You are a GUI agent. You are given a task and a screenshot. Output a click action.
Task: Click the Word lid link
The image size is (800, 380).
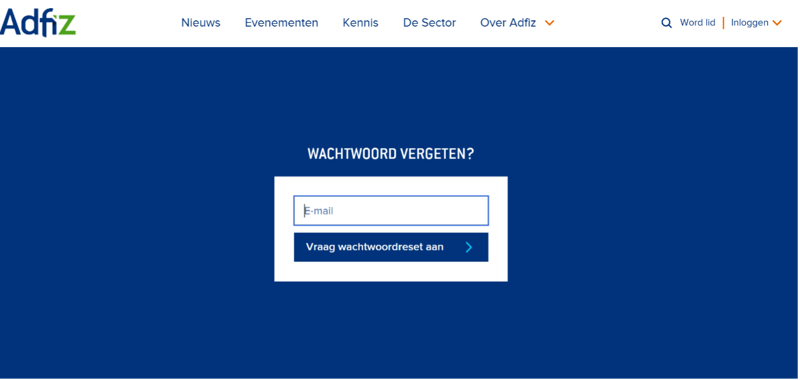click(x=697, y=23)
